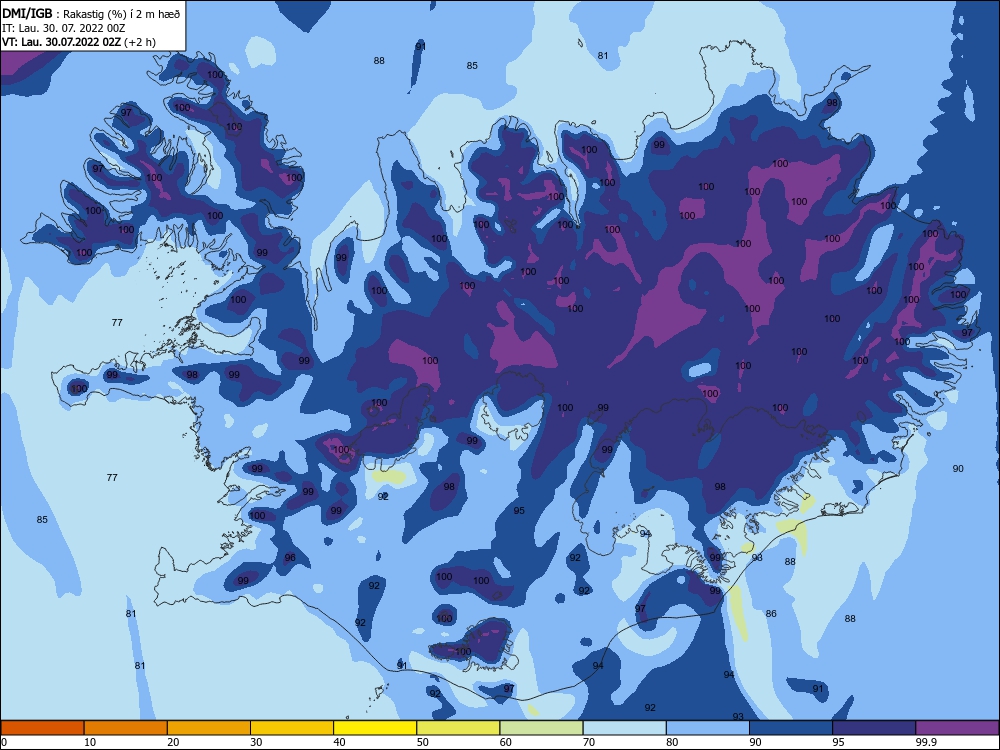The image size is (1000, 750).
Task: Select the map humidity value '96'
Action: coord(290,557)
